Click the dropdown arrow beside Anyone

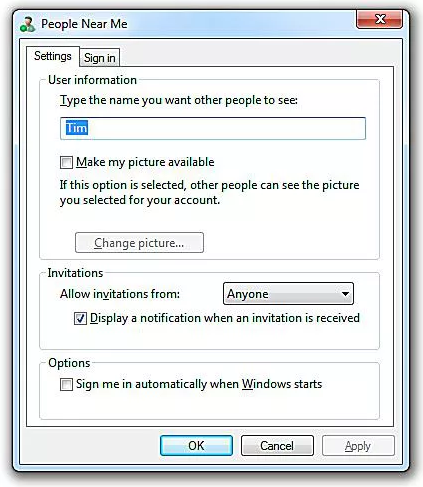[x=345, y=294]
